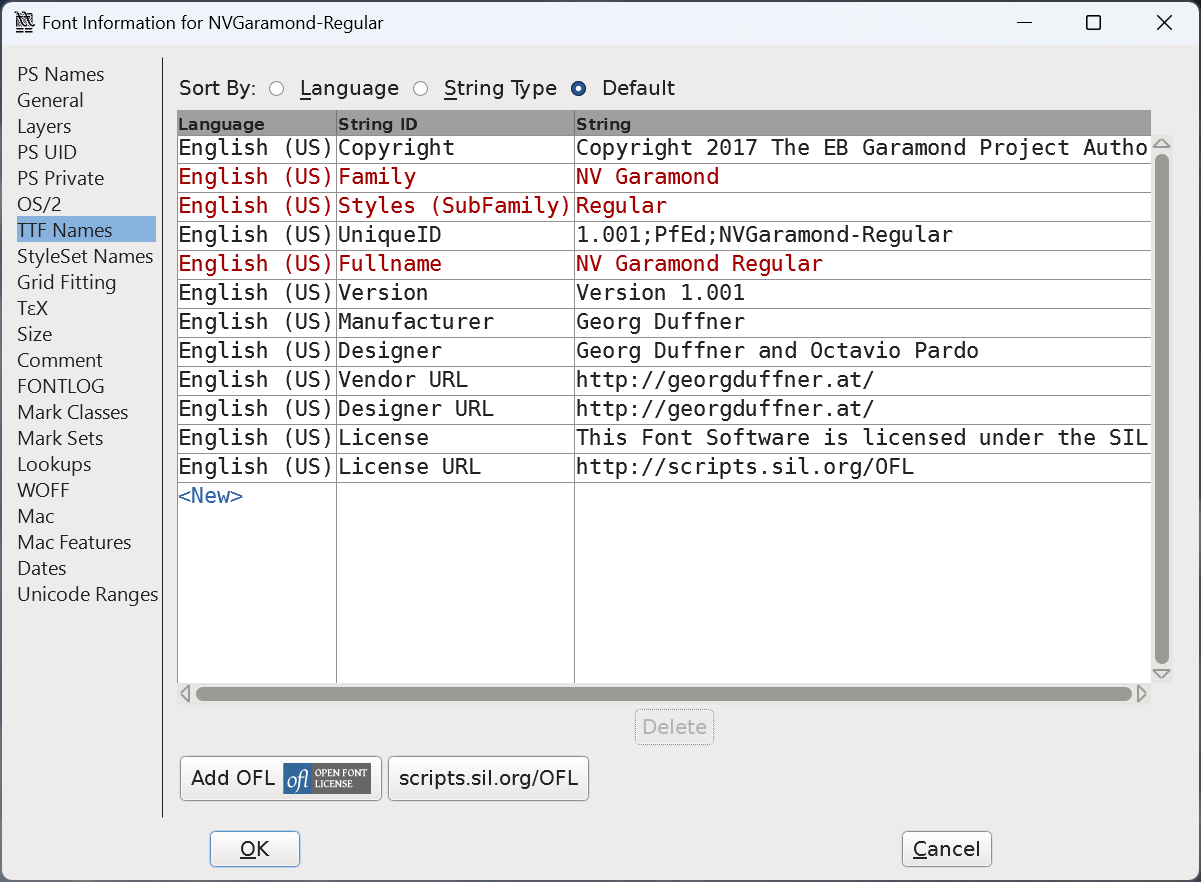Screen dimensions: 1201x882
Task: Open Unicode Ranges section
Action: 88,595
